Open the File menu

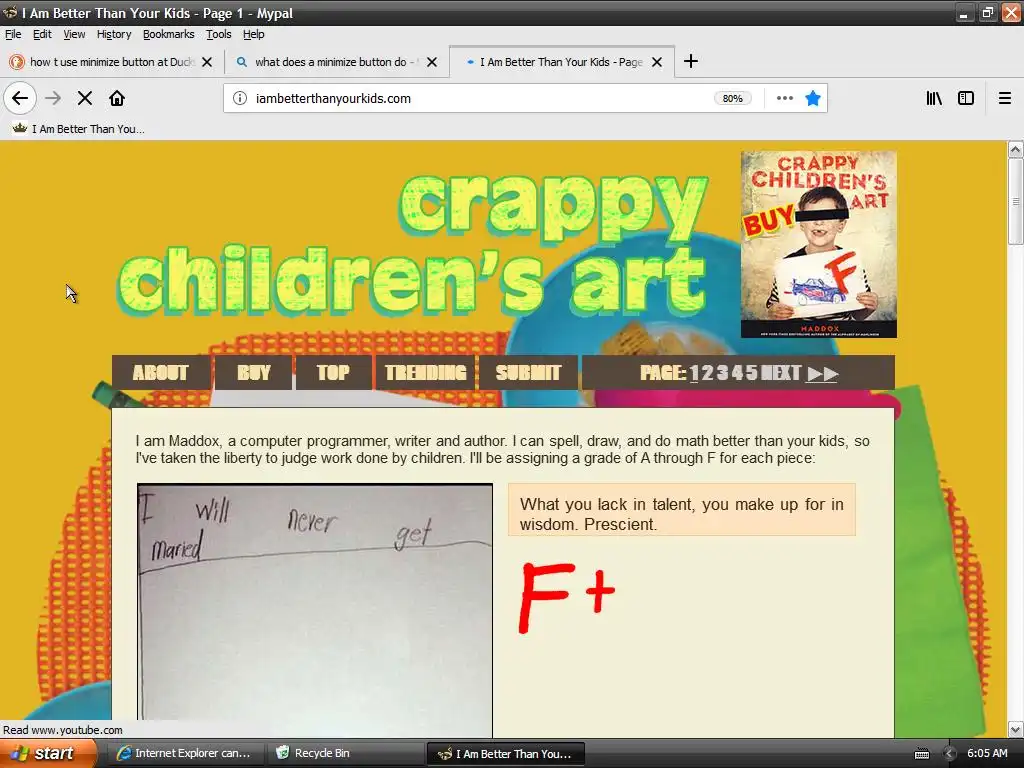coord(13,34)
